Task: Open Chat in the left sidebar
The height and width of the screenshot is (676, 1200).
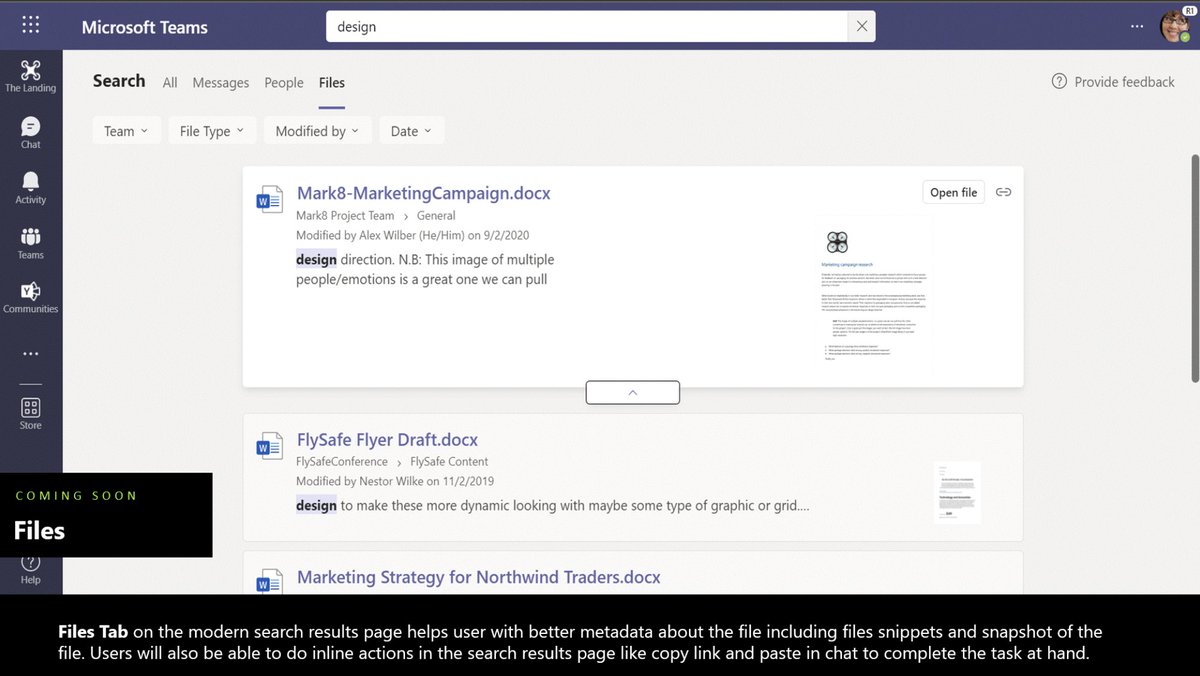Action: [30, 132]
